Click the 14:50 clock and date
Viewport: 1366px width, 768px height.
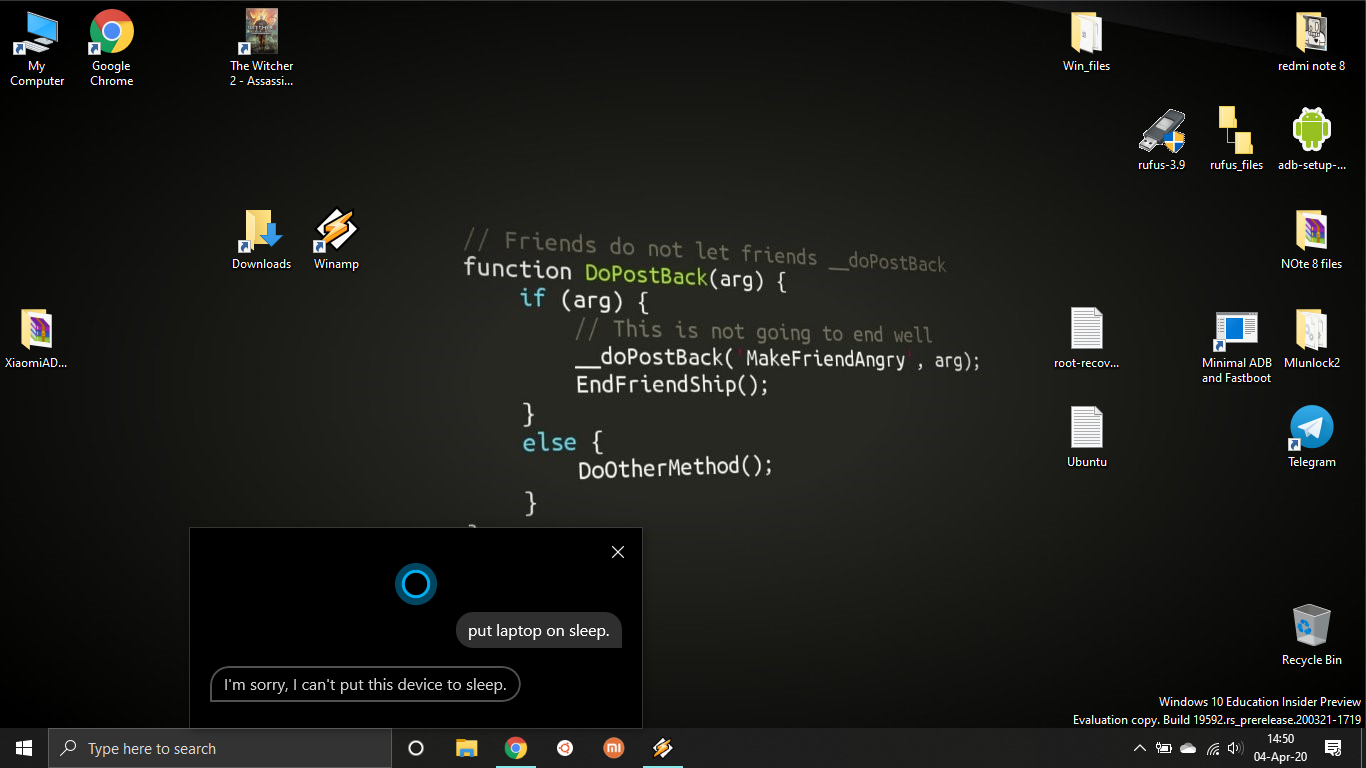pyautogui.click(x=1280, y=748)
